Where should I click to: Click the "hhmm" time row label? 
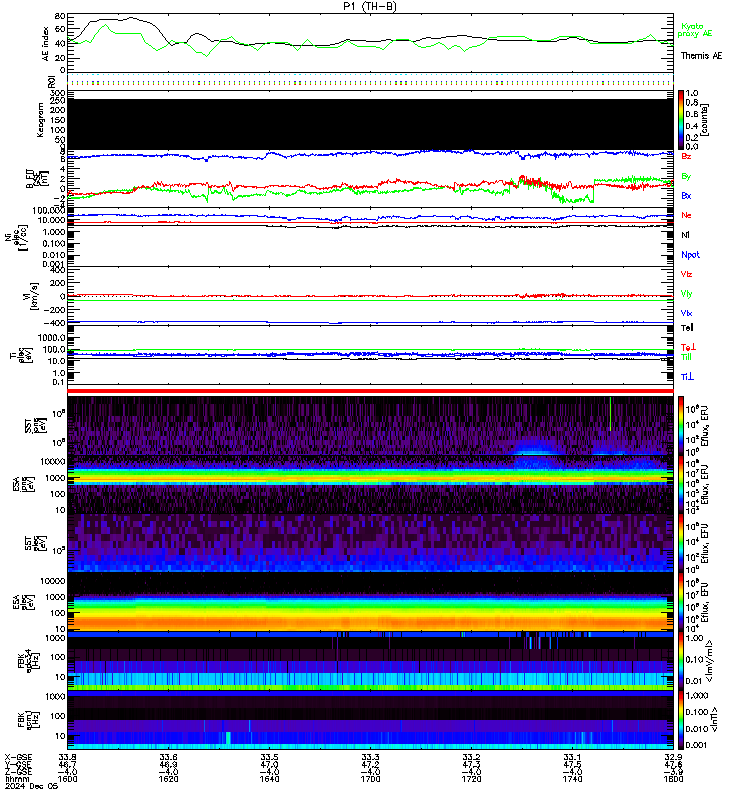[x=15, y=779]
